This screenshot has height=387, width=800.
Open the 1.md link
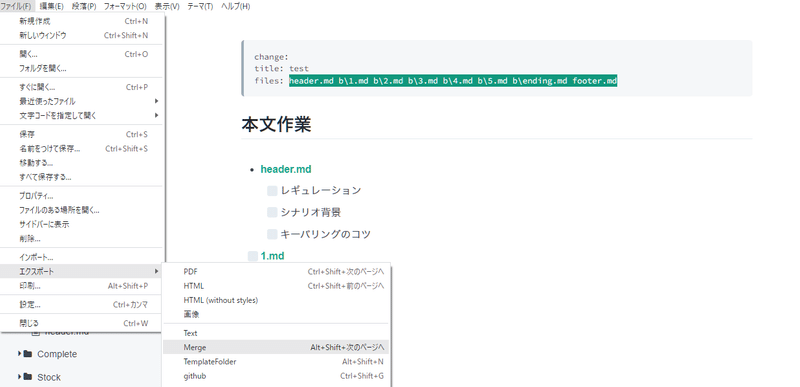[272, 256]
